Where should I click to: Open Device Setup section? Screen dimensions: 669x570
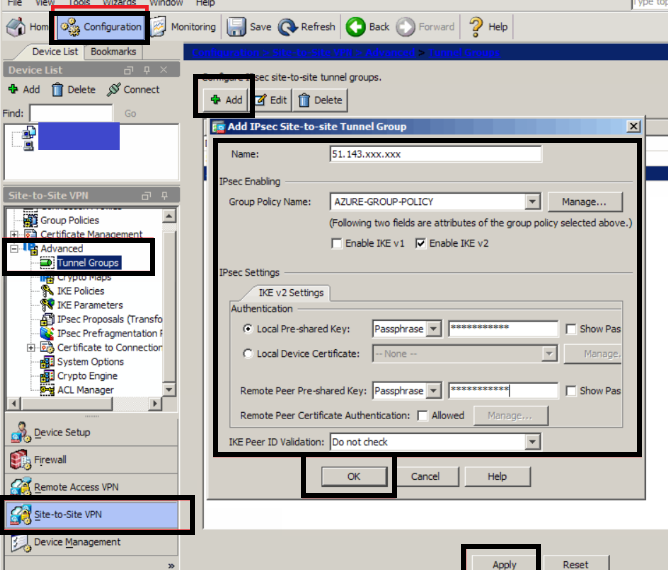(x=91, y=432)
